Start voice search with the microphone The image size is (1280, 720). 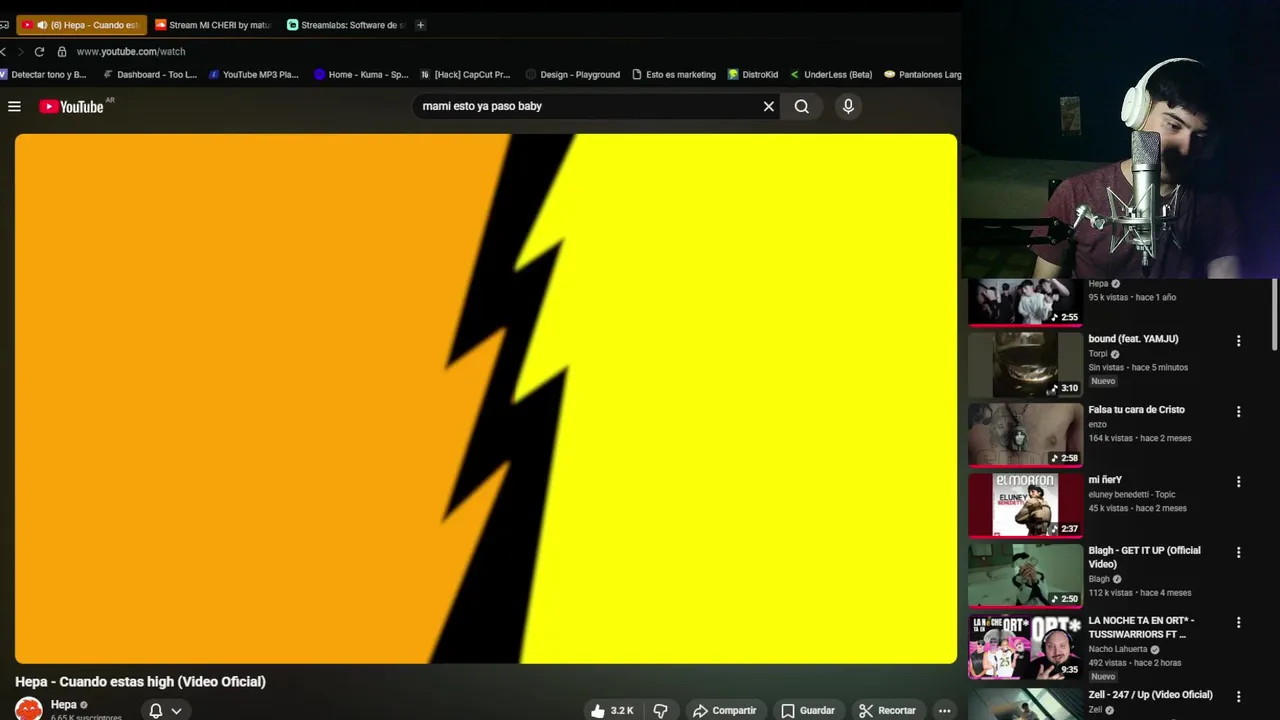coord(848,106)
